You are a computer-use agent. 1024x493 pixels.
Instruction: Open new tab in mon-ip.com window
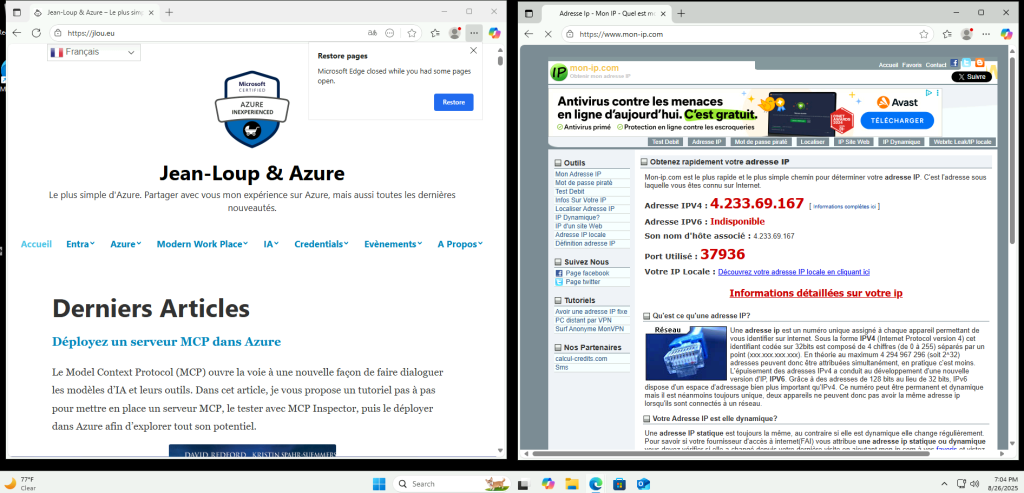pos(681,13)
